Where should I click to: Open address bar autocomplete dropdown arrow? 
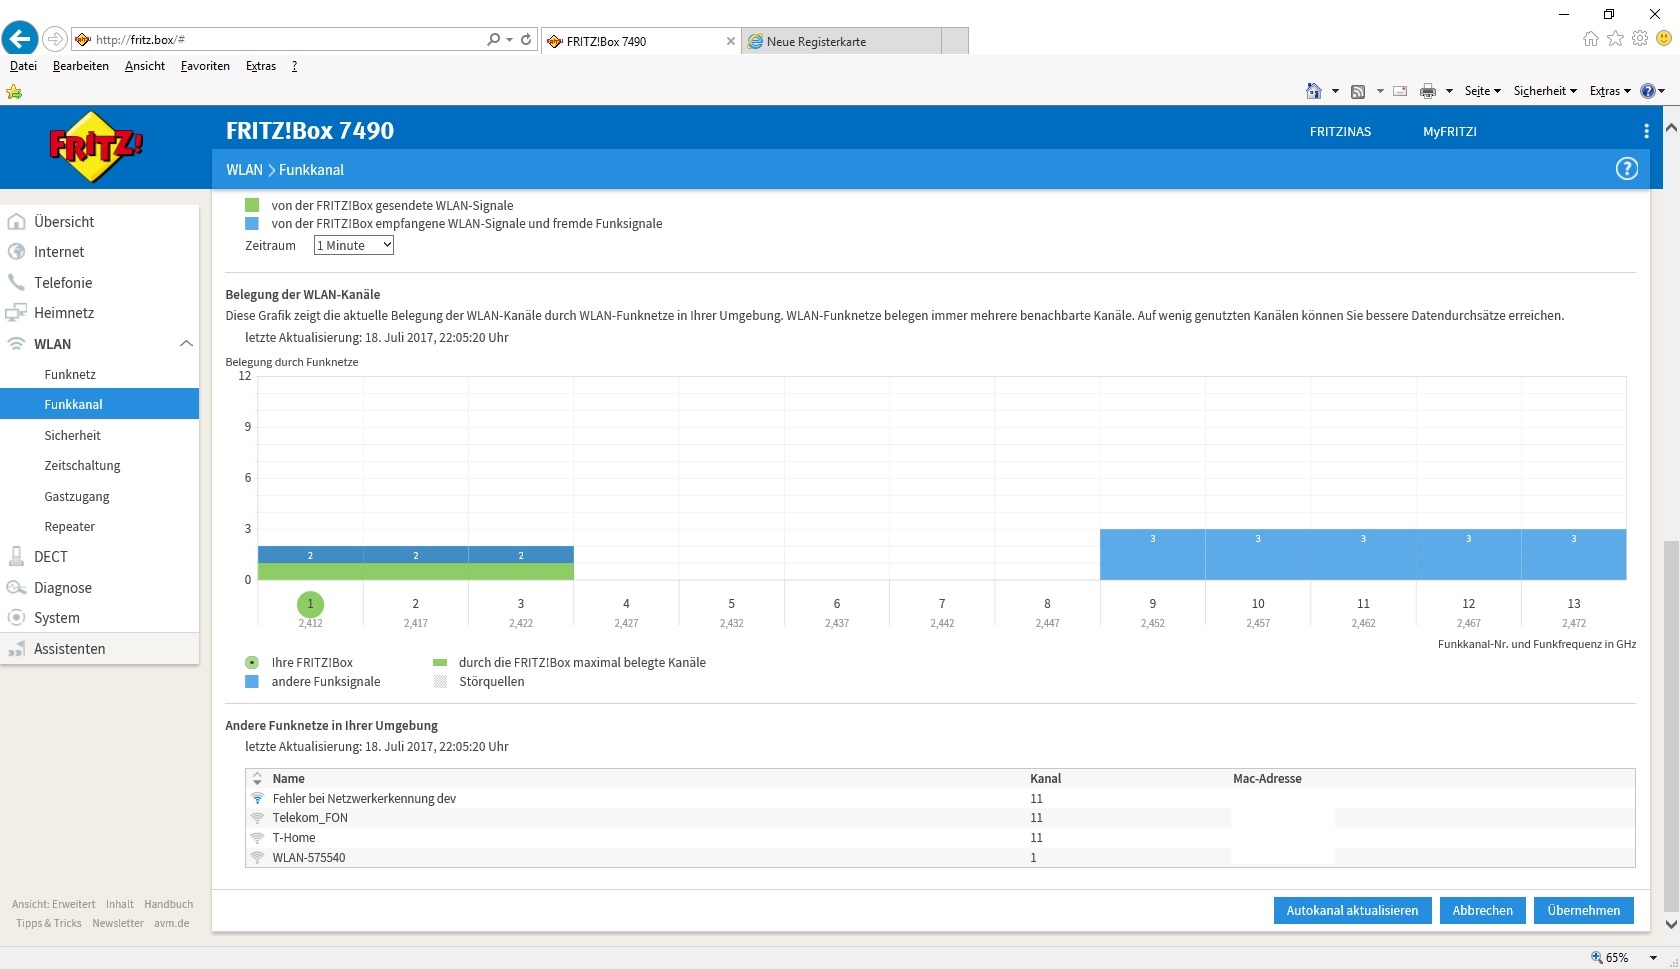coord(510,39)
